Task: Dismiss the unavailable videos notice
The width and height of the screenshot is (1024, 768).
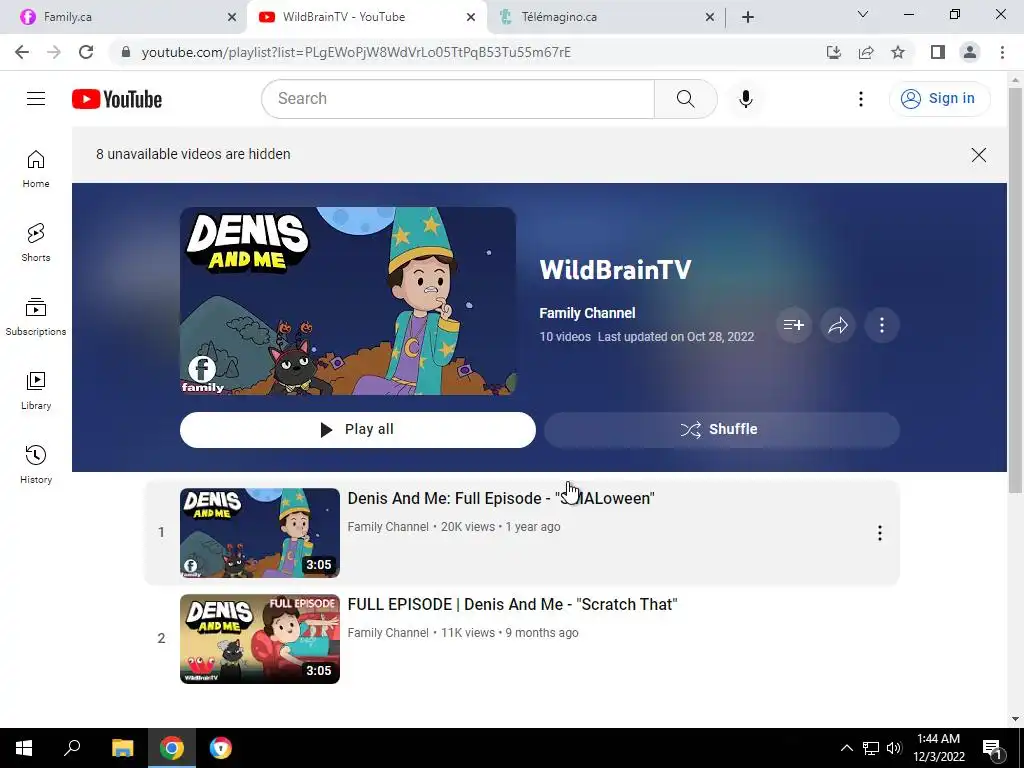Action: coord(978,155)
